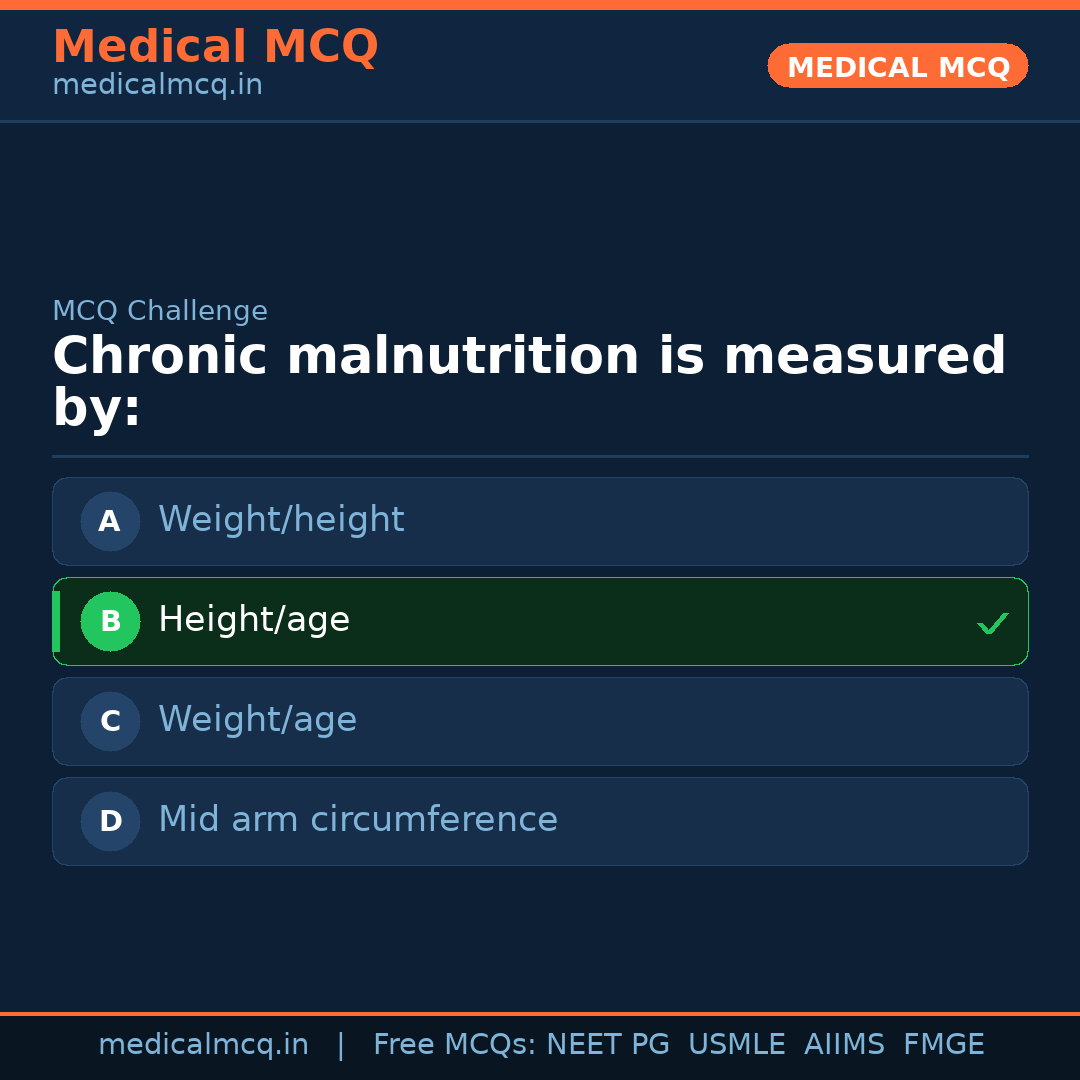Open the medicalmcq.in link in the footer
This screenshot has height=1080, width=1080.
pos(203,1045)
